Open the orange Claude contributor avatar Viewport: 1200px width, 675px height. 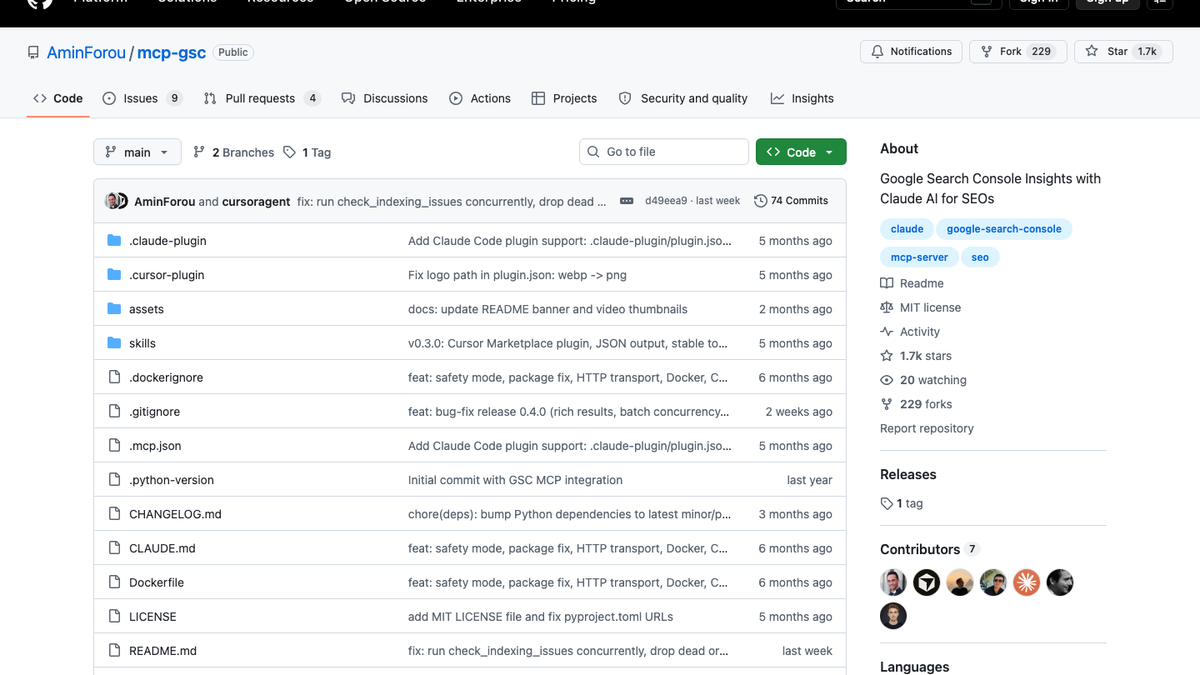click(x=1026, y=582)
